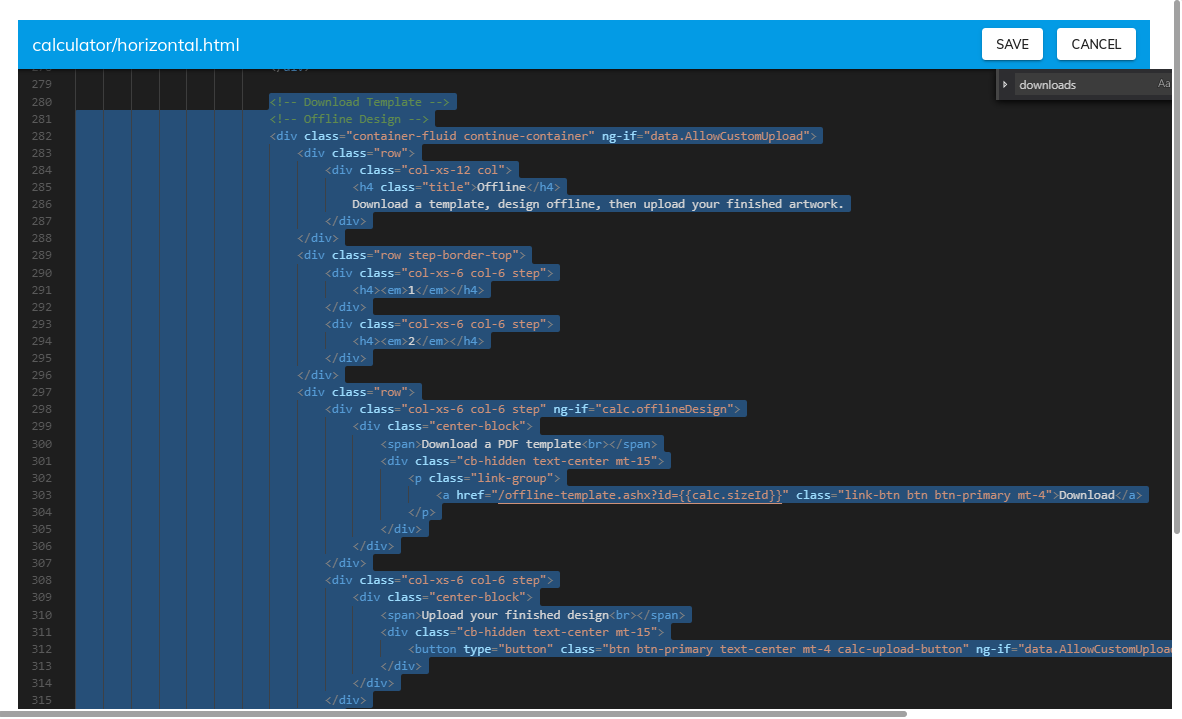Click the "calc-upload-button" class text on line 312

(x=899, y=649)
